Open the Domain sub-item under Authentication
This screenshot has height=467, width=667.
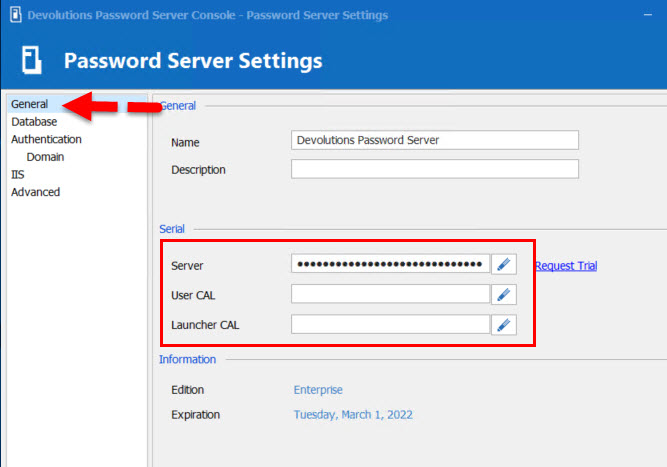pos(46,157)
